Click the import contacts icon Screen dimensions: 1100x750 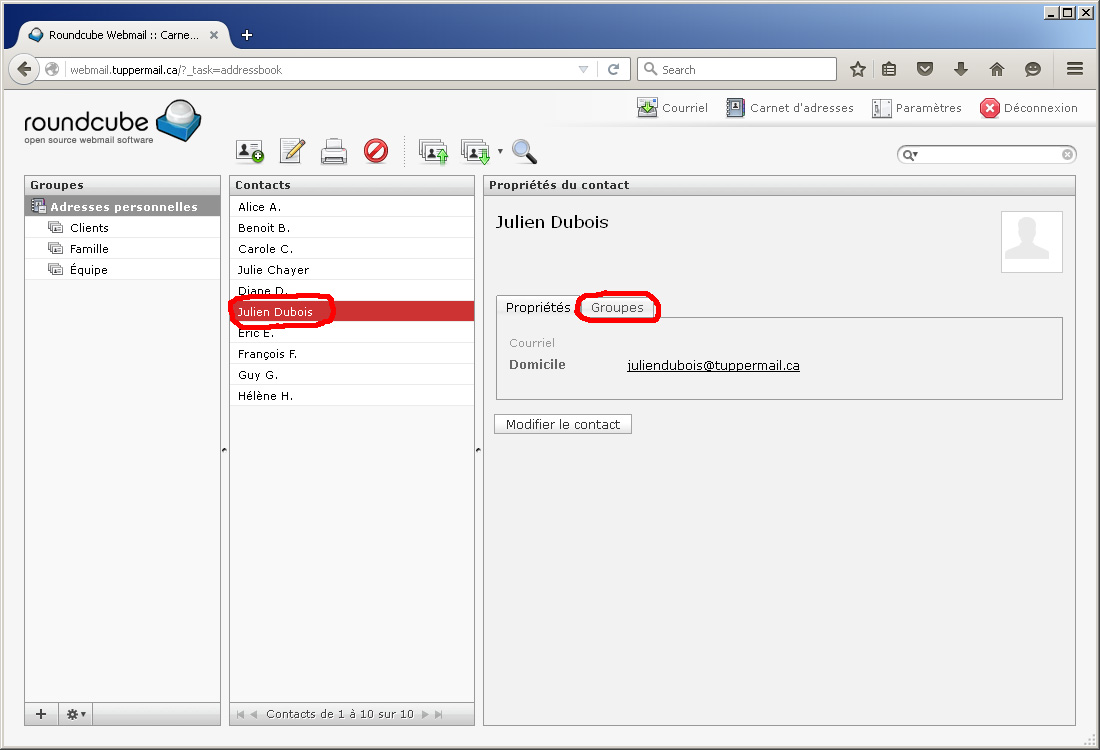click(x=433, y=151)
